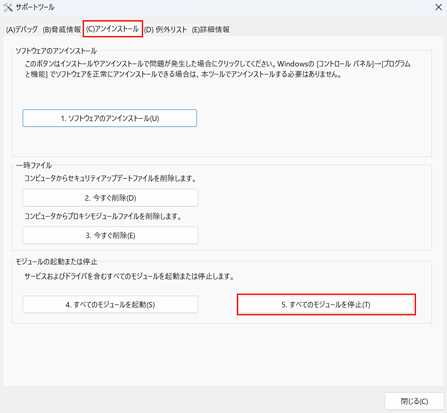
Task: Select the (C)アンインストール tab
Action: click(x=113, y=29)
